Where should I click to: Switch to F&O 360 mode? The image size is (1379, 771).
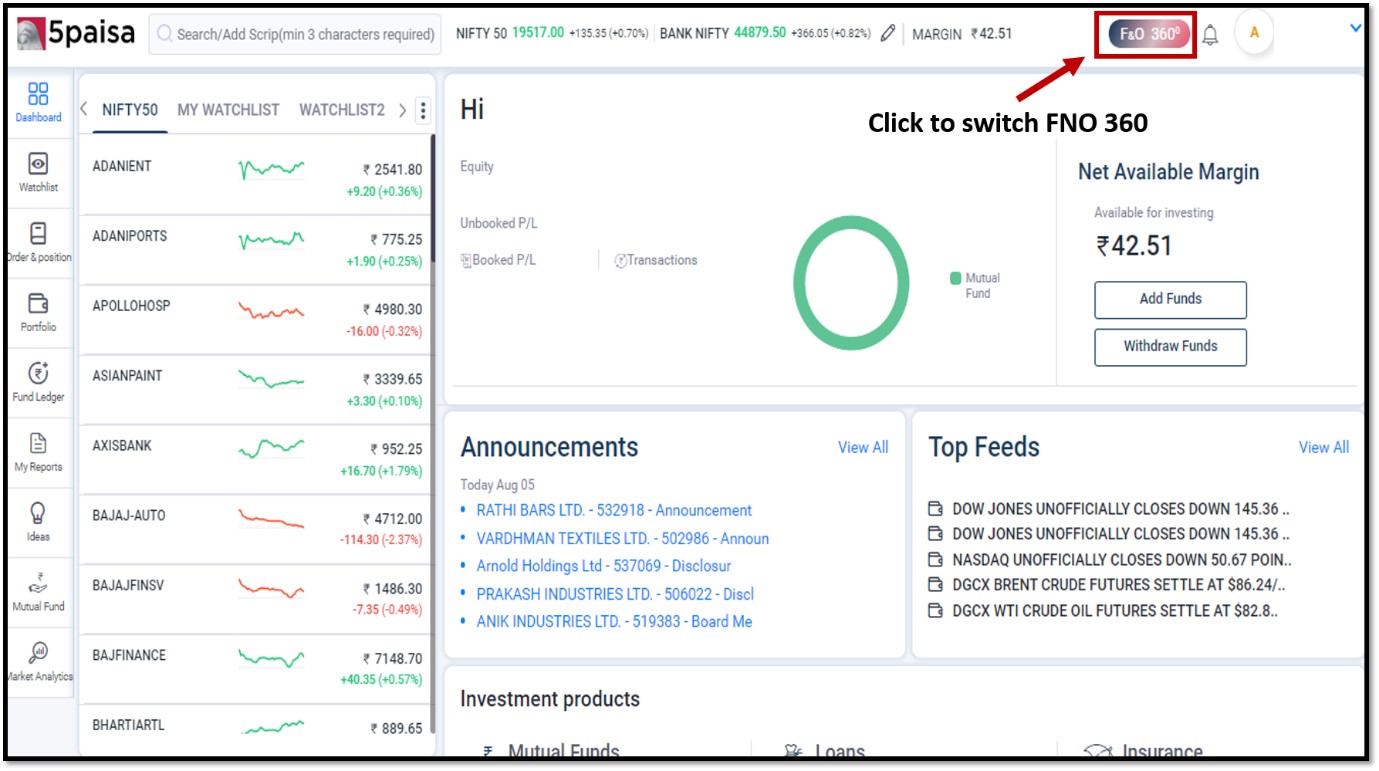coord(1149,34)
